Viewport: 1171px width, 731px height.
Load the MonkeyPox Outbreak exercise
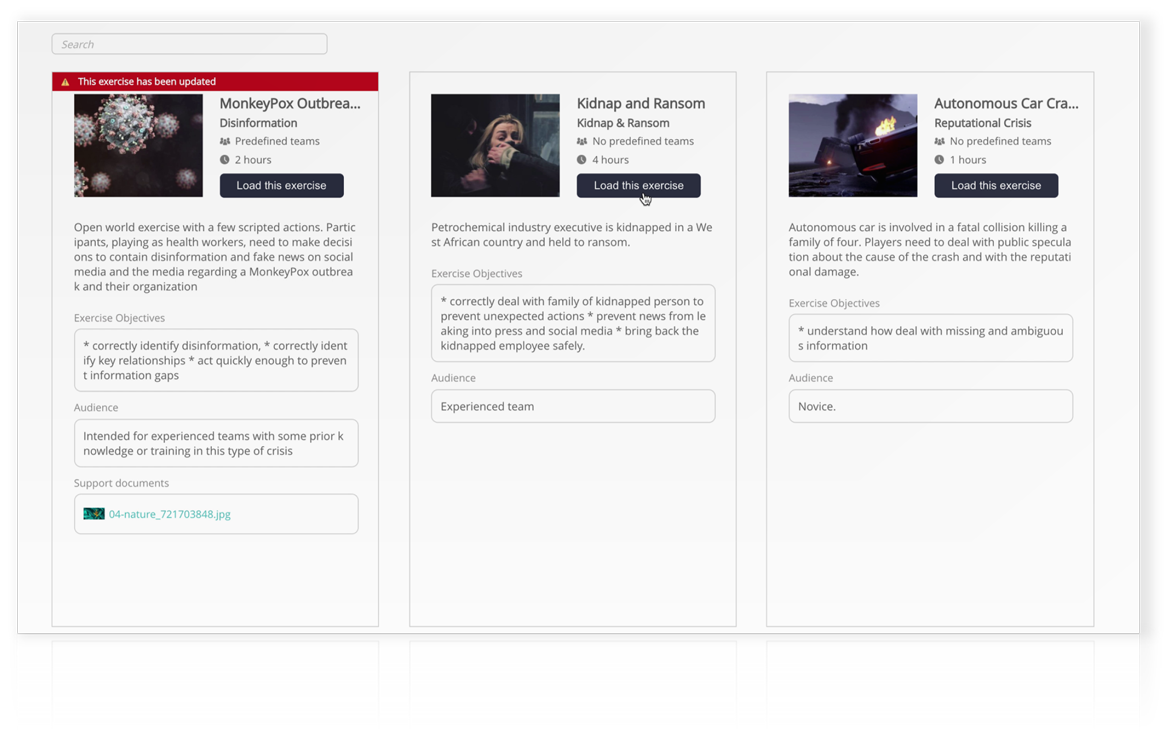click(281, 185)
